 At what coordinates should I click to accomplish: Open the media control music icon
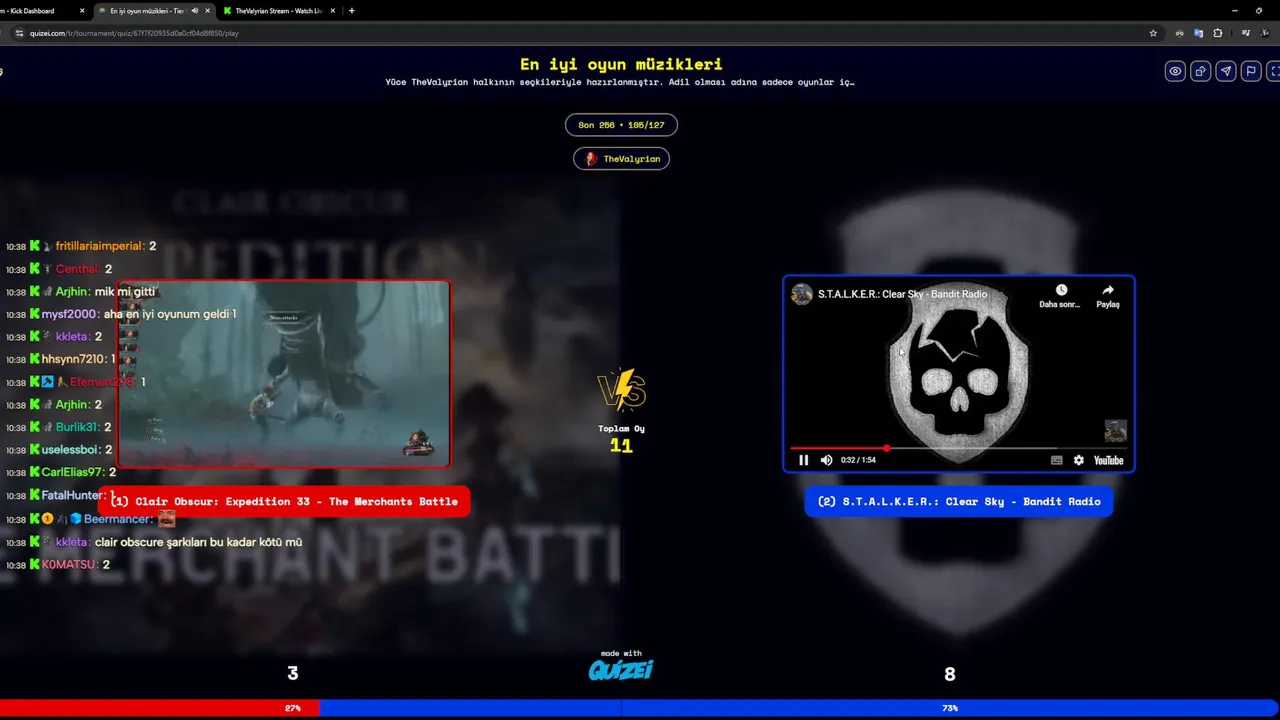point(1245,33)
